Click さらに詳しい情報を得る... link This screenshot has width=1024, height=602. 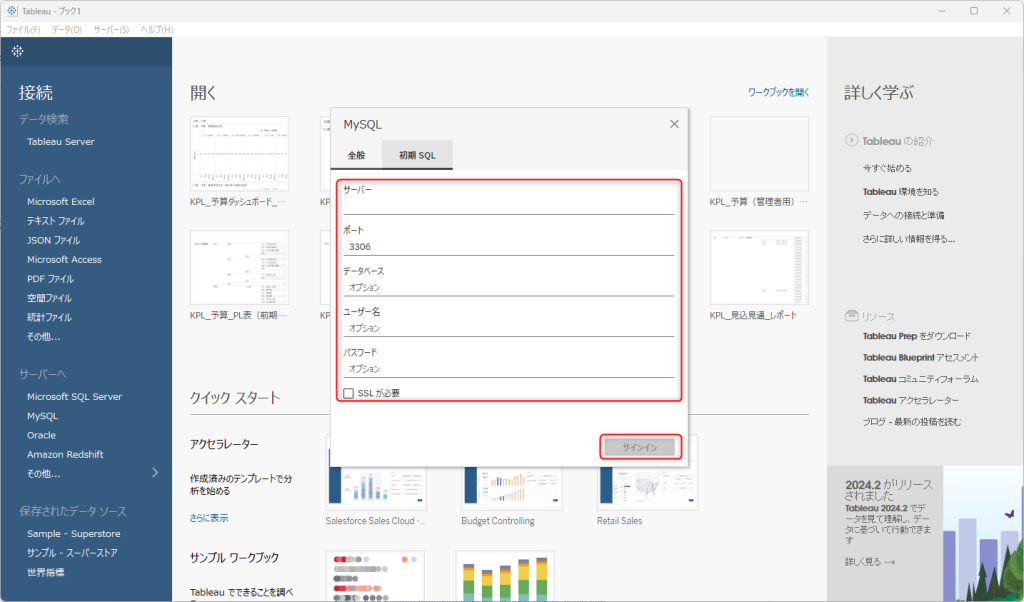point(908,239)
